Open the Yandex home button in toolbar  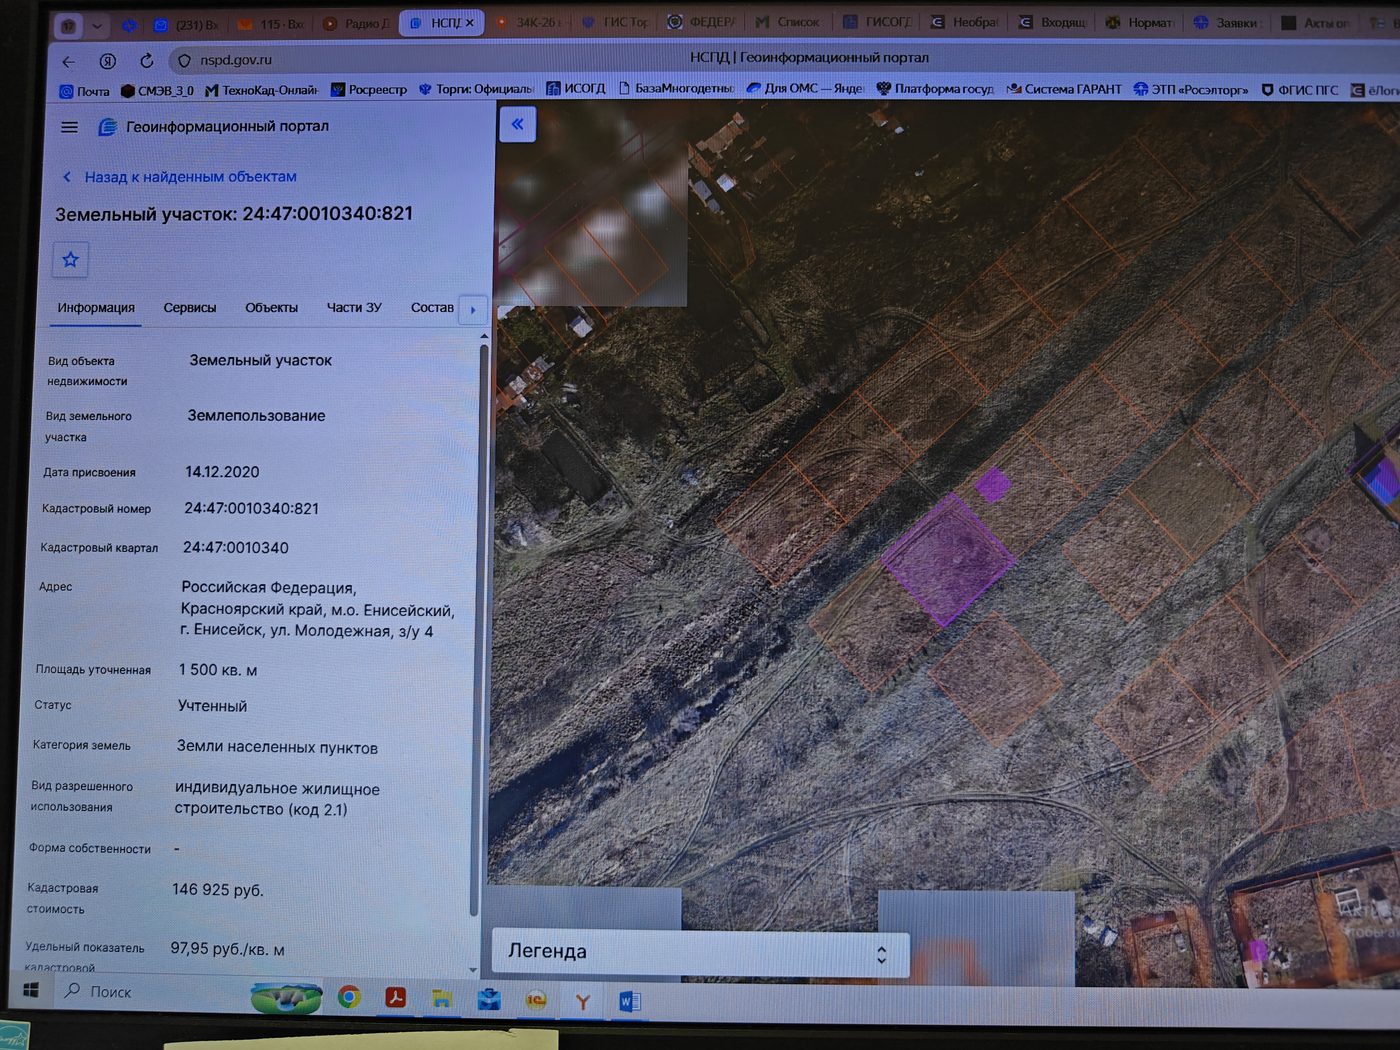point(108,61)
